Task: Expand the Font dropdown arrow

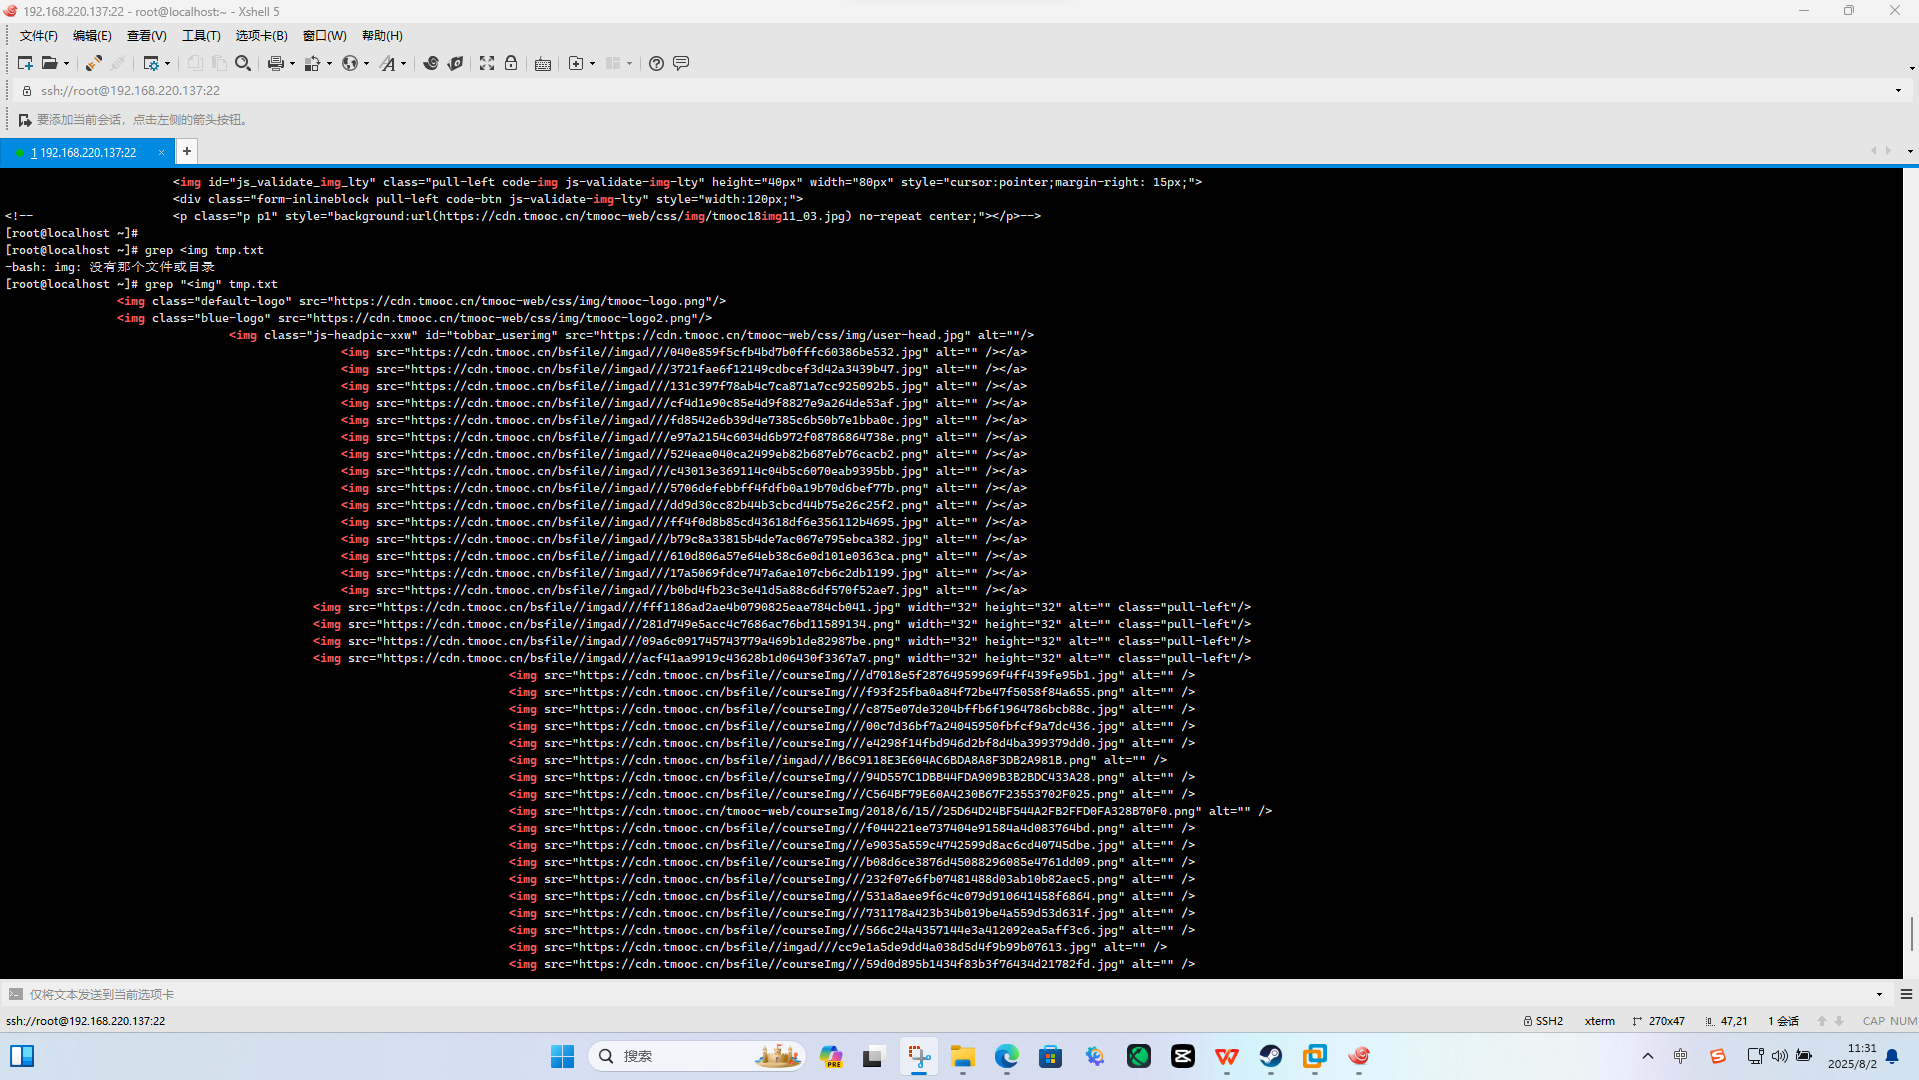Action: [x=403, y=64]
